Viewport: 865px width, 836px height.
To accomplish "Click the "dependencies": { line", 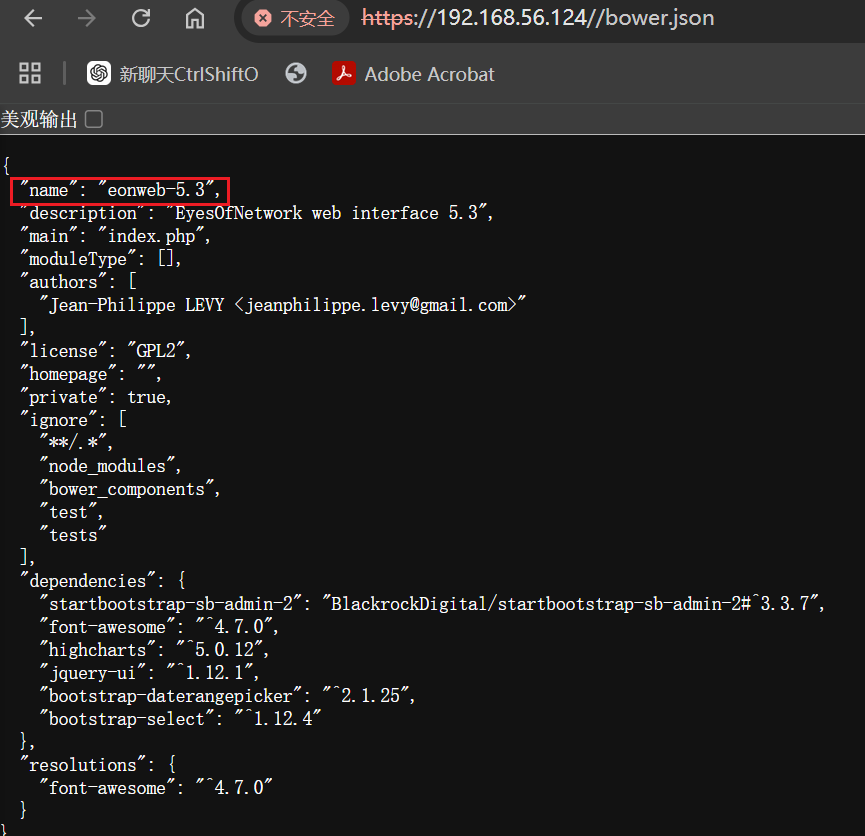I will point(103,581).
